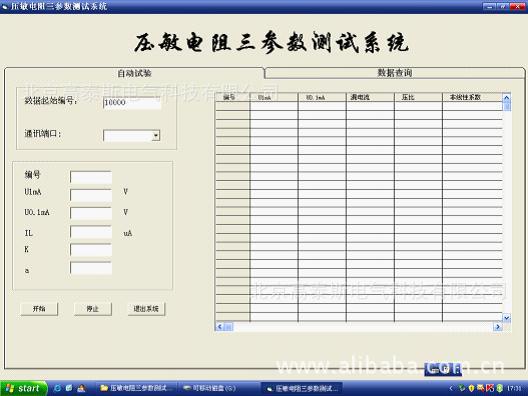Click the 编号 column header in table
Screen dimensions: 528x396
point(232,97)
